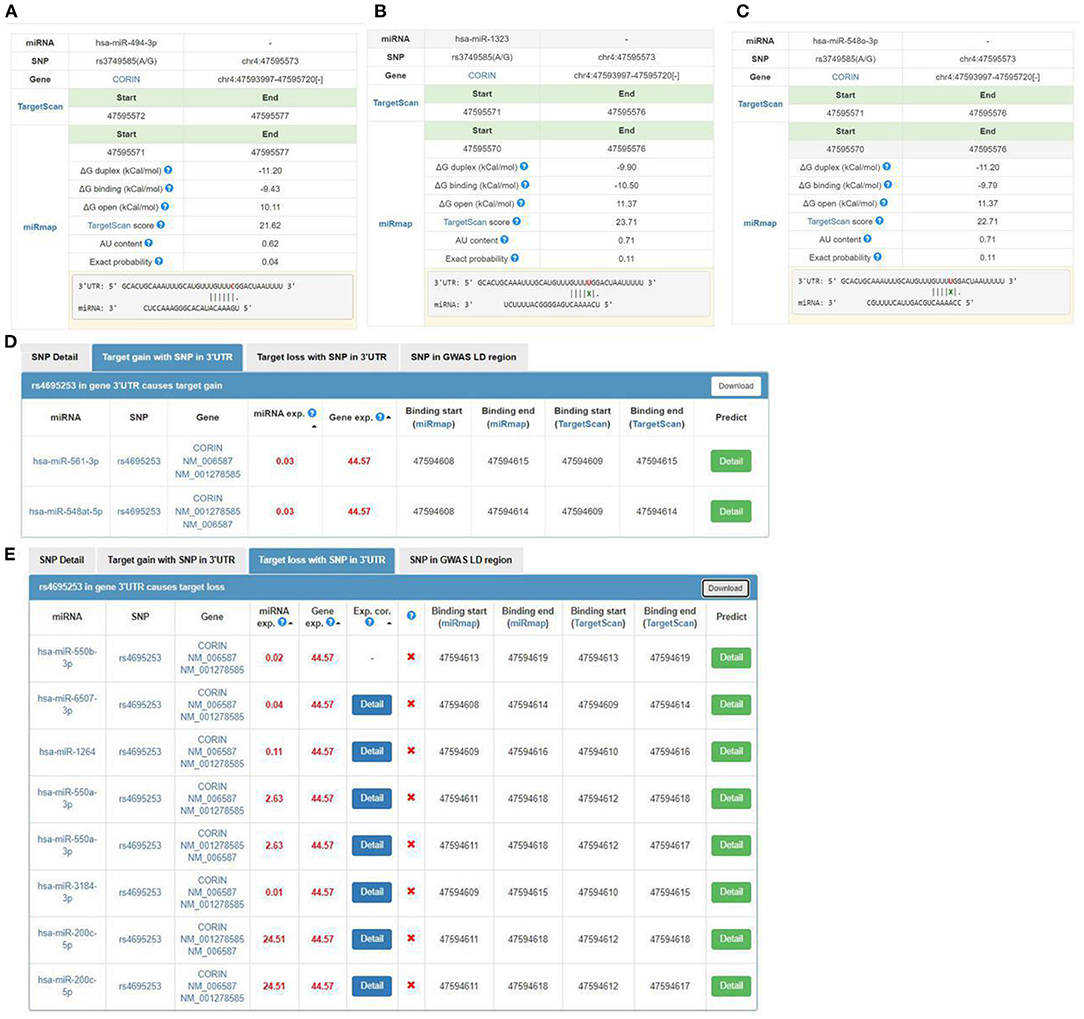
Task: Switch to Target loss tab in panel D
Action: [x=321, y=357]
